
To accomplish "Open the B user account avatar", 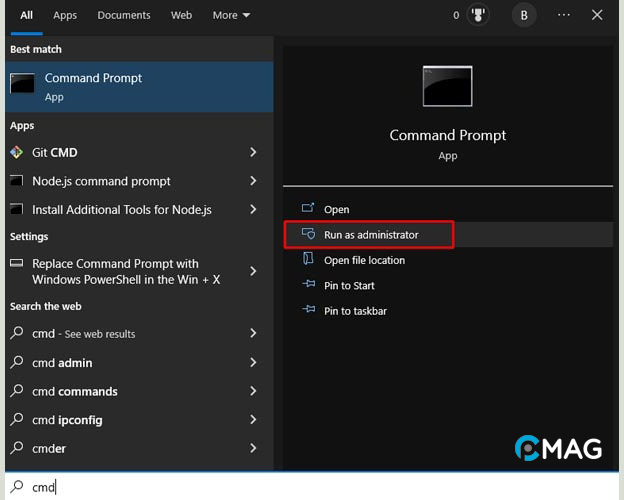I will click(524, 15).
